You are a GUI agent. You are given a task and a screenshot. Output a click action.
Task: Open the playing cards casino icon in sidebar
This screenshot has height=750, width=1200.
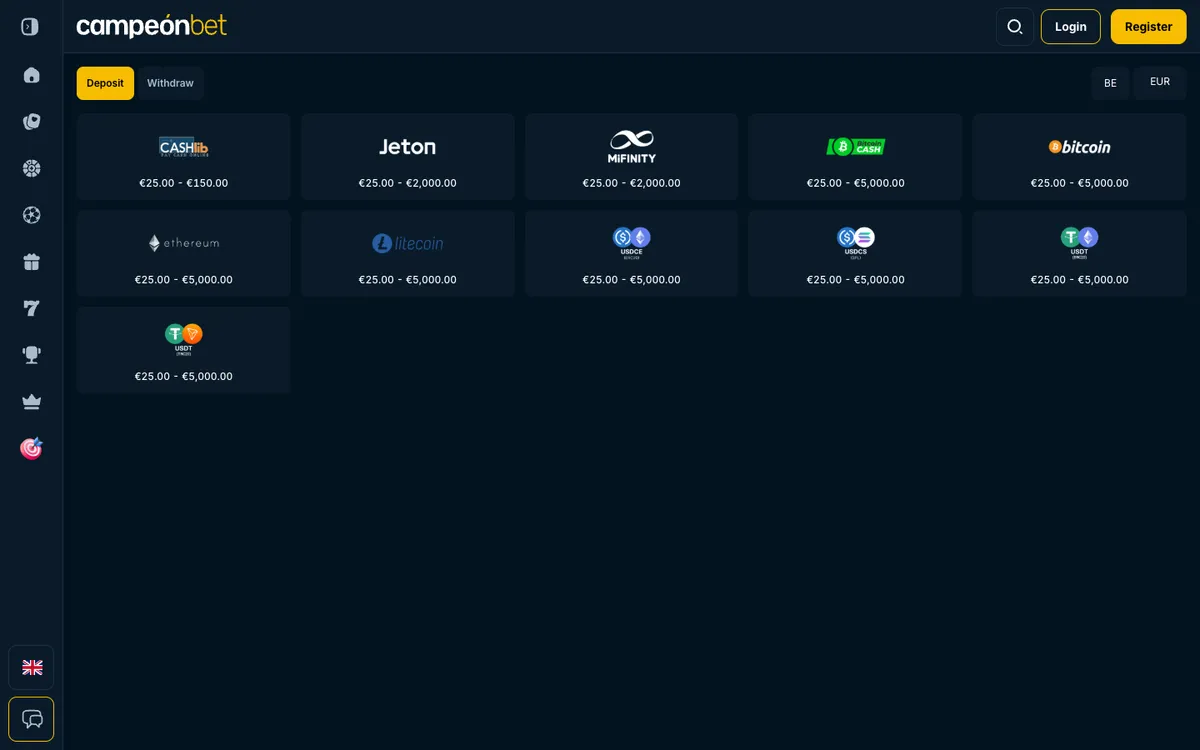(x=31, y=122)
